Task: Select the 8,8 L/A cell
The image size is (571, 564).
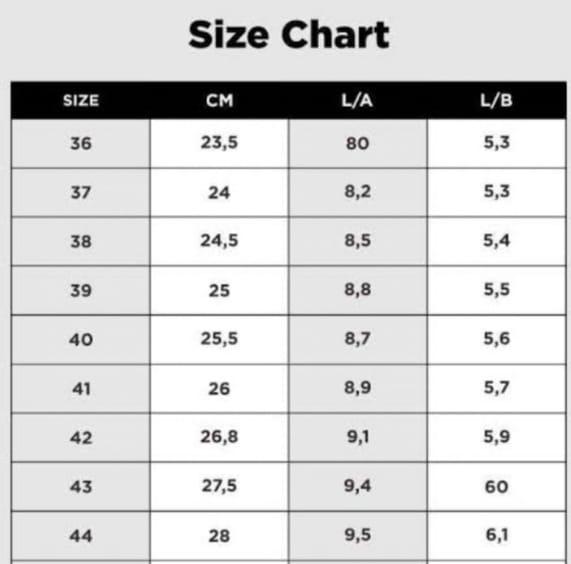Action: [358, 290]
